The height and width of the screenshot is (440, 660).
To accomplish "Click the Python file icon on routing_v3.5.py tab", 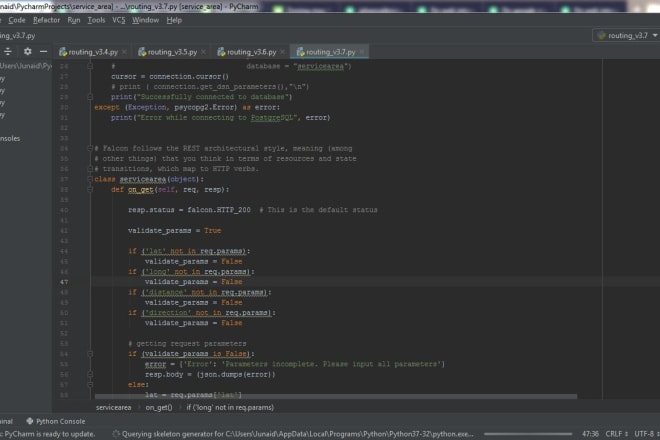I will pyautogui.click(x=142, y=52).
